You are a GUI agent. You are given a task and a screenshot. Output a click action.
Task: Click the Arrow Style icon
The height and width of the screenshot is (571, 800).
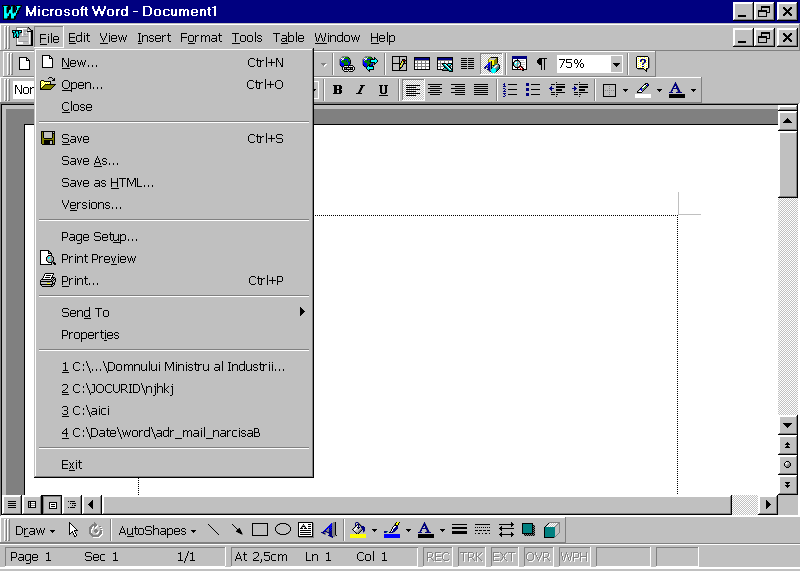(x=506, y=530)
